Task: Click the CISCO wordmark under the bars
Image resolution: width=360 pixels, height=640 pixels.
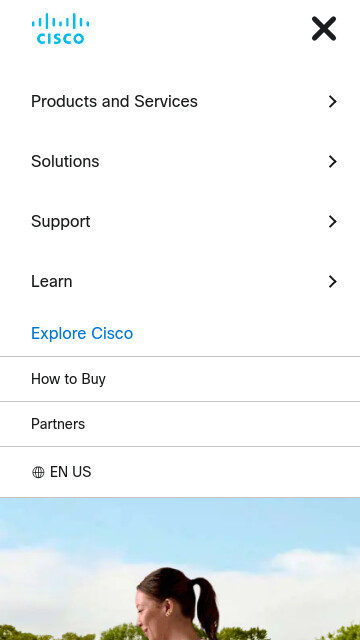Action: [x=60, y=38]
